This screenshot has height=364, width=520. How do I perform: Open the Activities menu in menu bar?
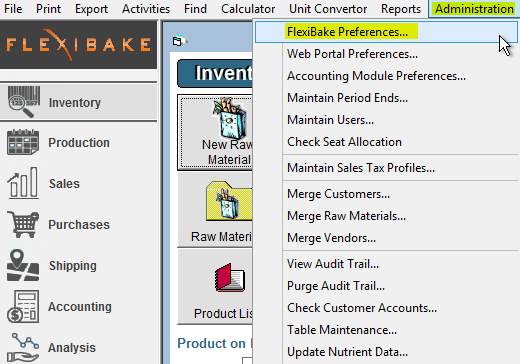pyautogui.click(x=146, y=9)
